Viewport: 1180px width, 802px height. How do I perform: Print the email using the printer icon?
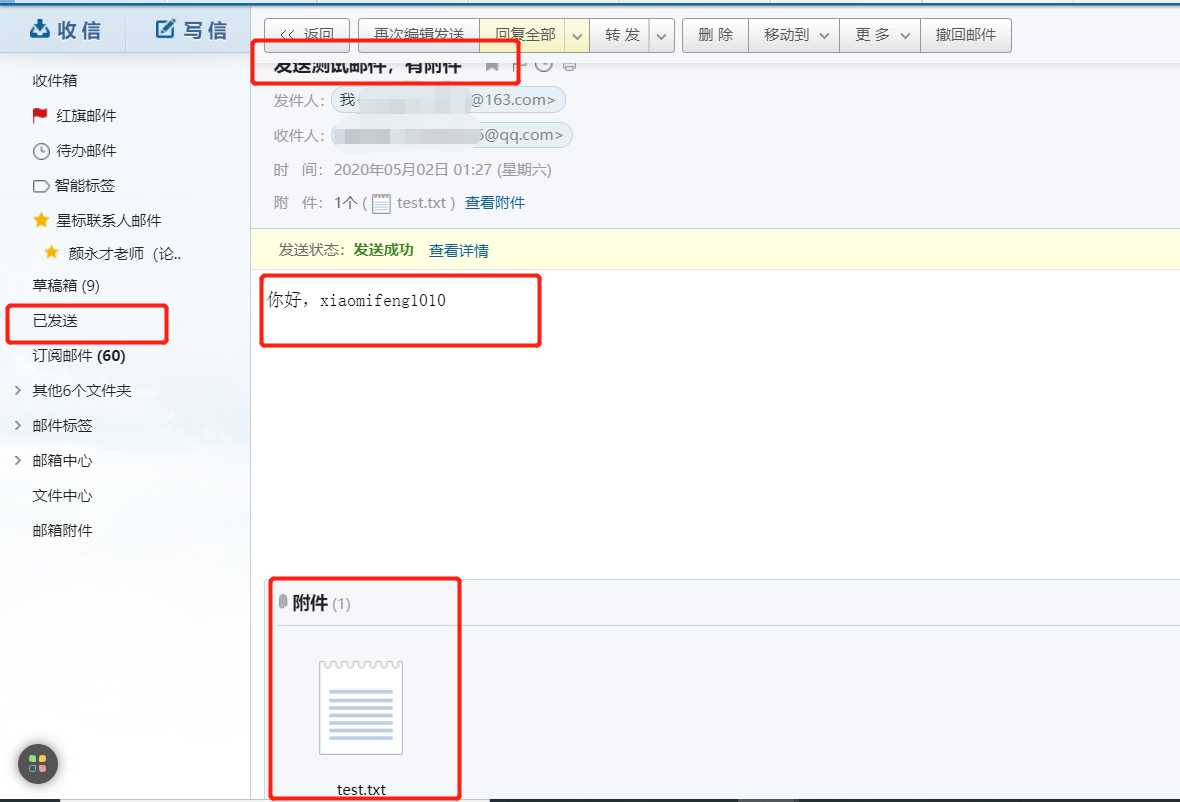click(570, 67)
